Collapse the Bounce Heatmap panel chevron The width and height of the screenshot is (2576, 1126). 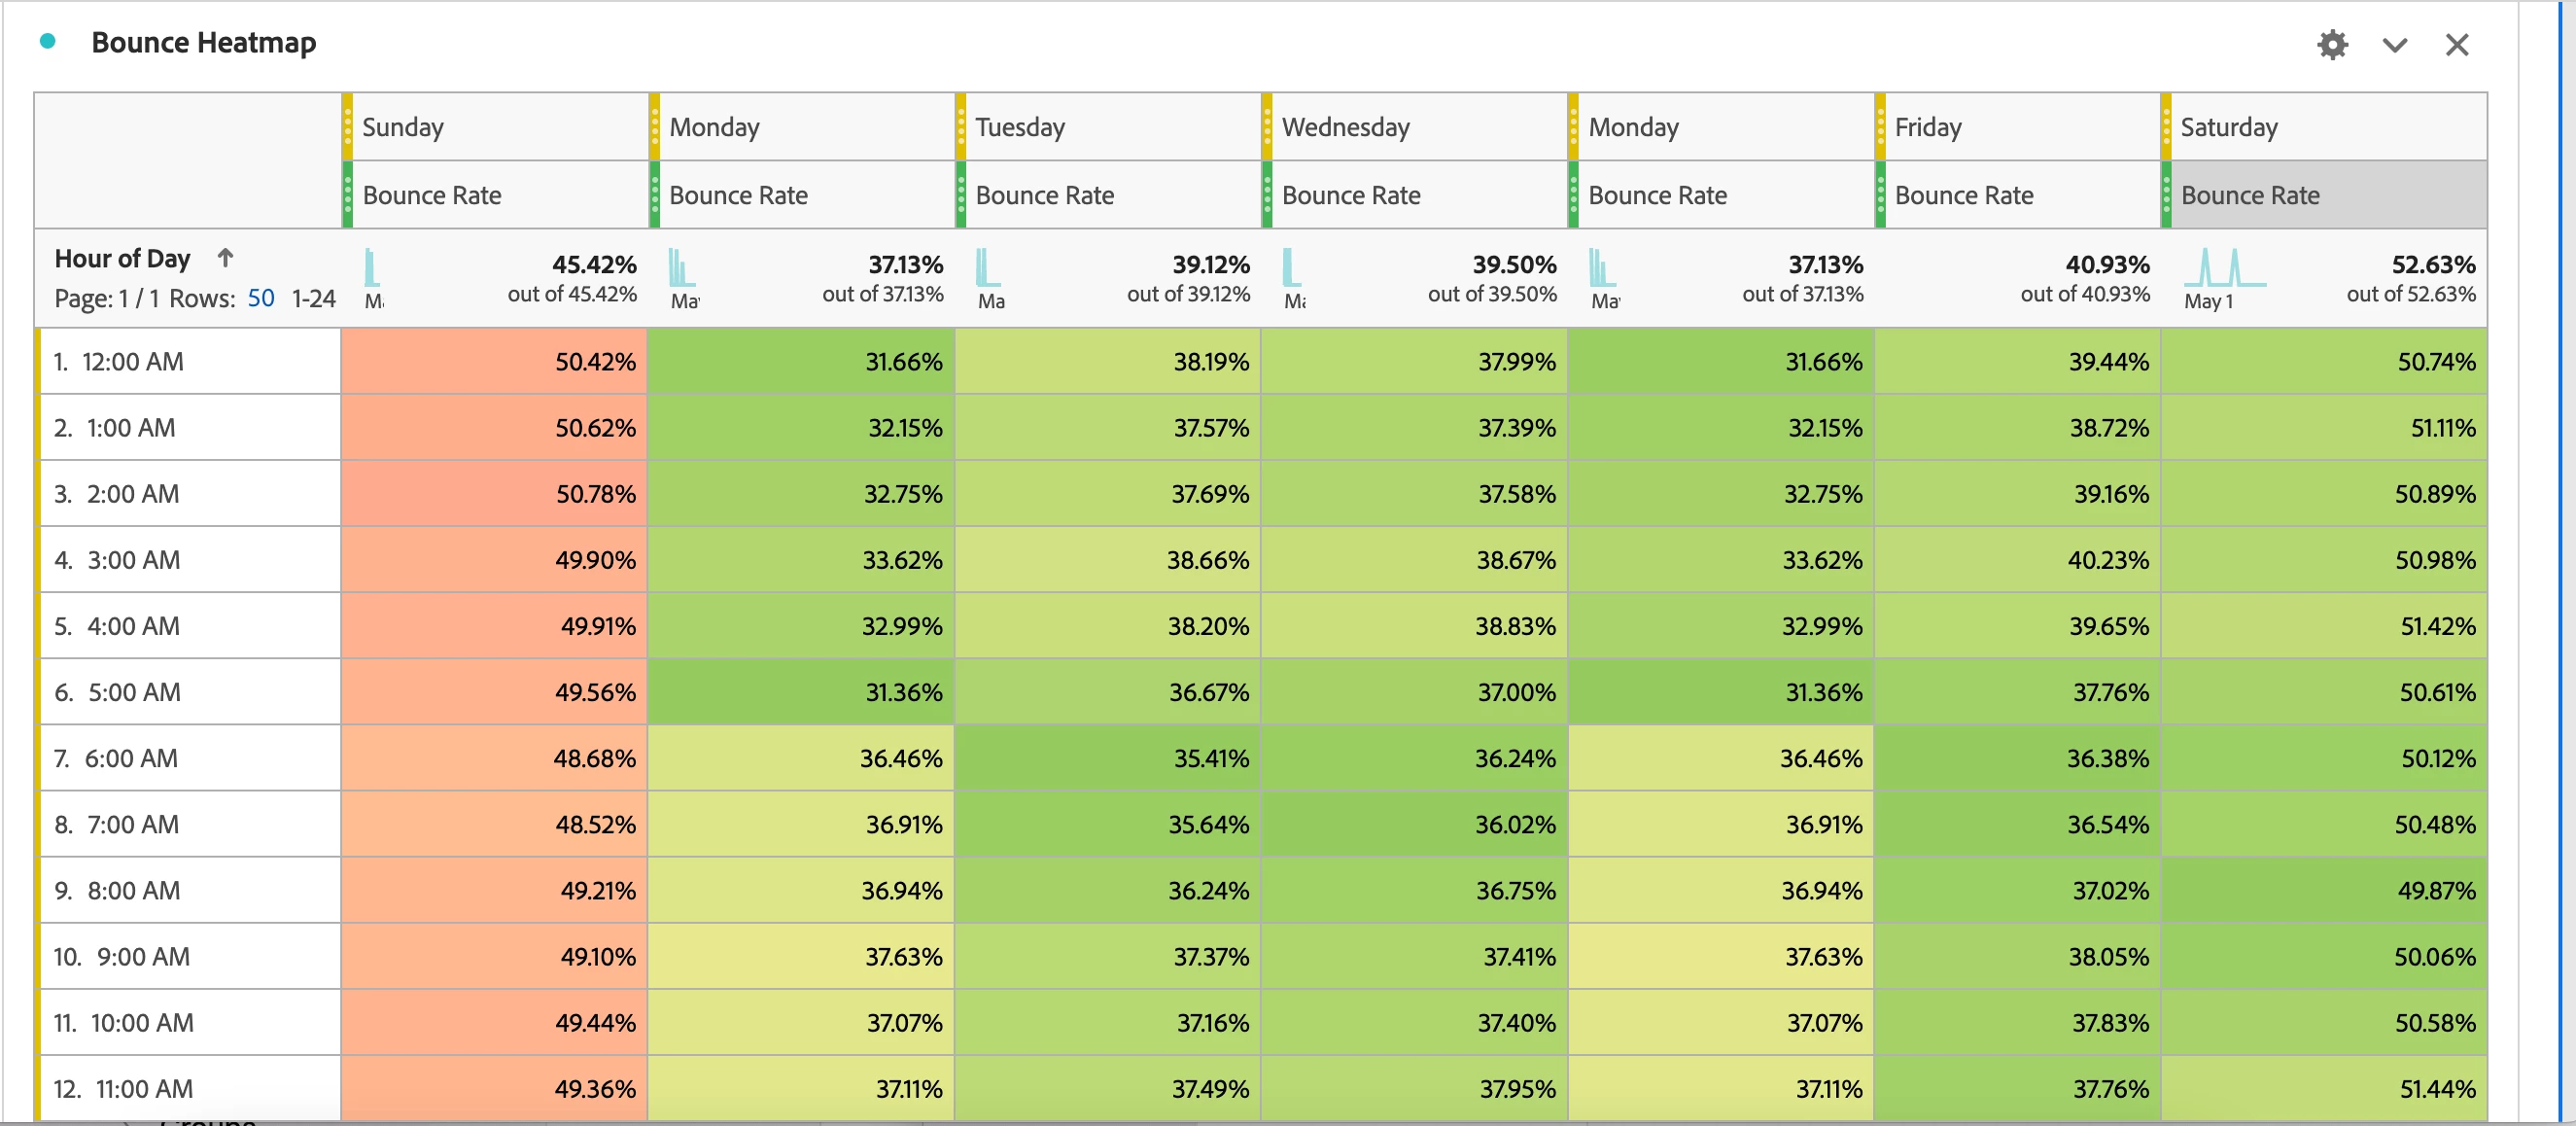[2394, 45]
